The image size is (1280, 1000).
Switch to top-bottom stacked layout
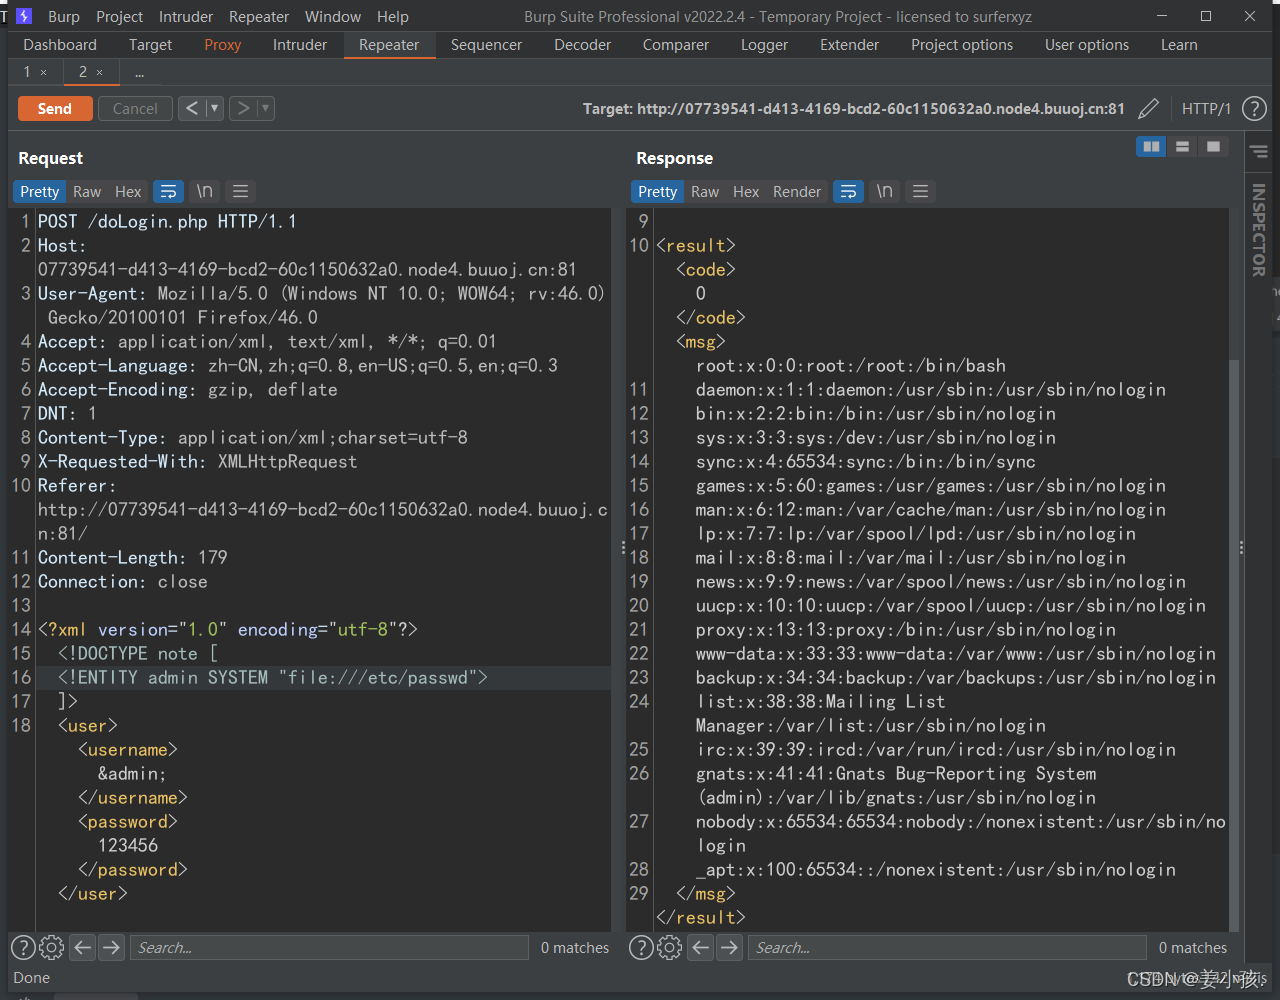(1182, 147)
